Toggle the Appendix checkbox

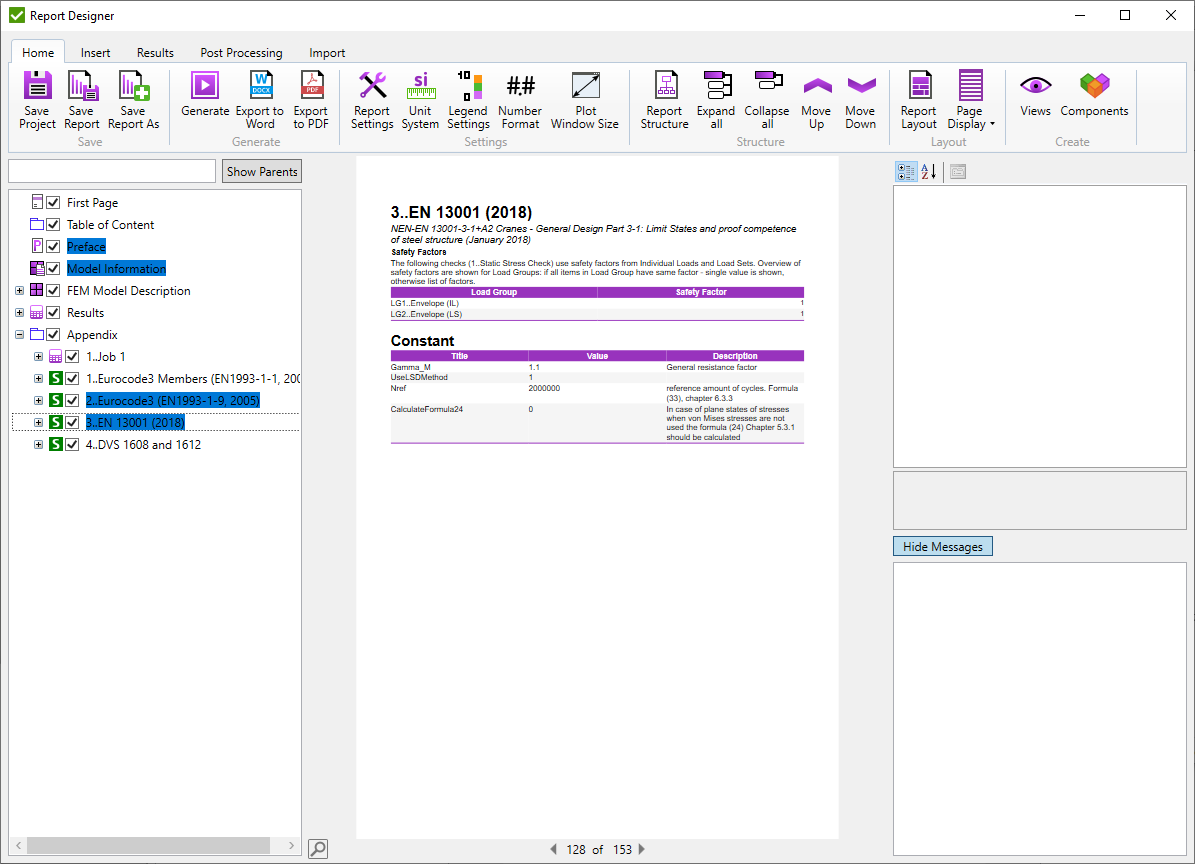tap(53, 334)
